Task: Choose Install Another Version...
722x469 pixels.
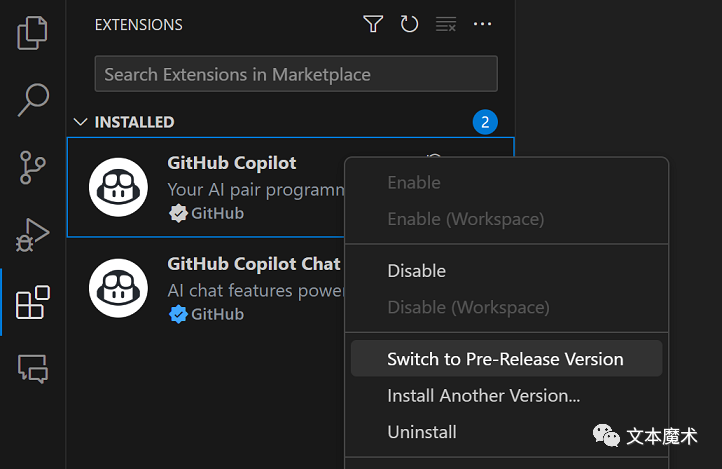Action: coord(507,395)
